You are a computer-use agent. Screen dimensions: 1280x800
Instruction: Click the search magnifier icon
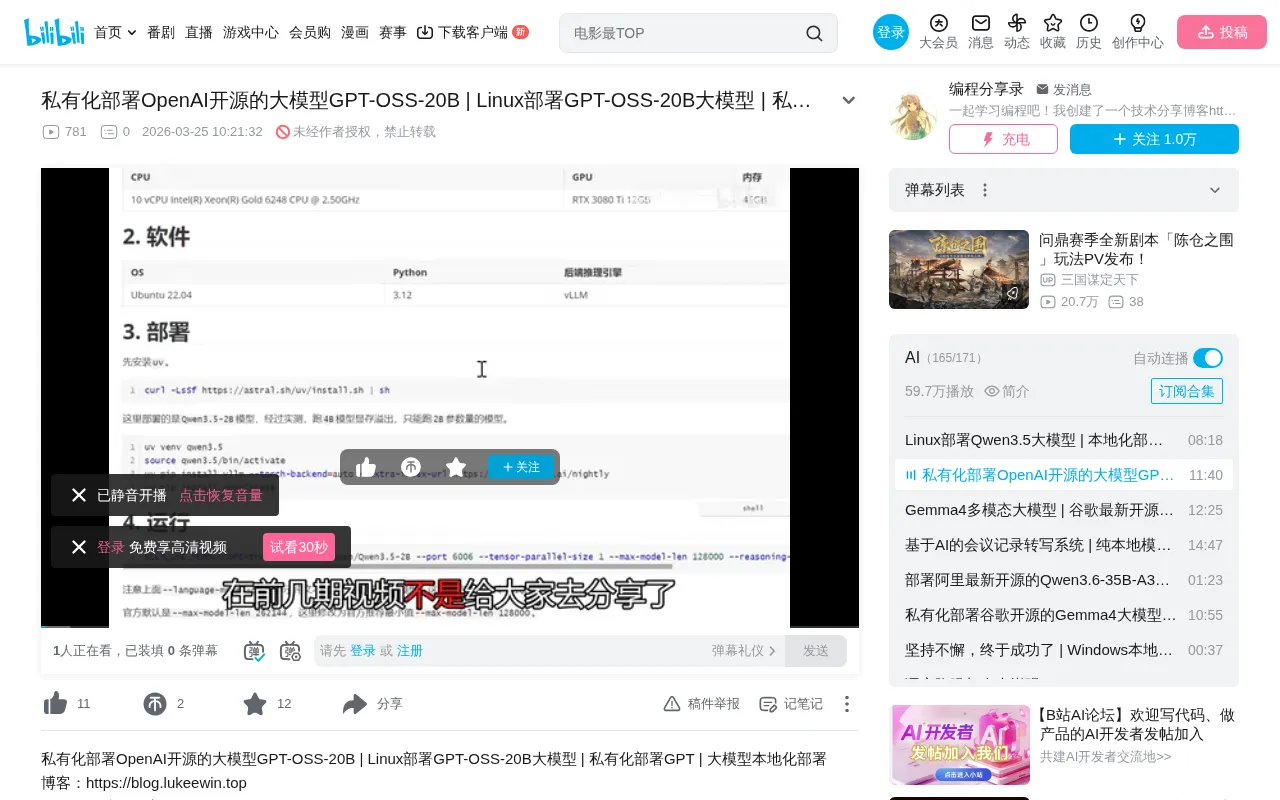[x=814, y=33]
